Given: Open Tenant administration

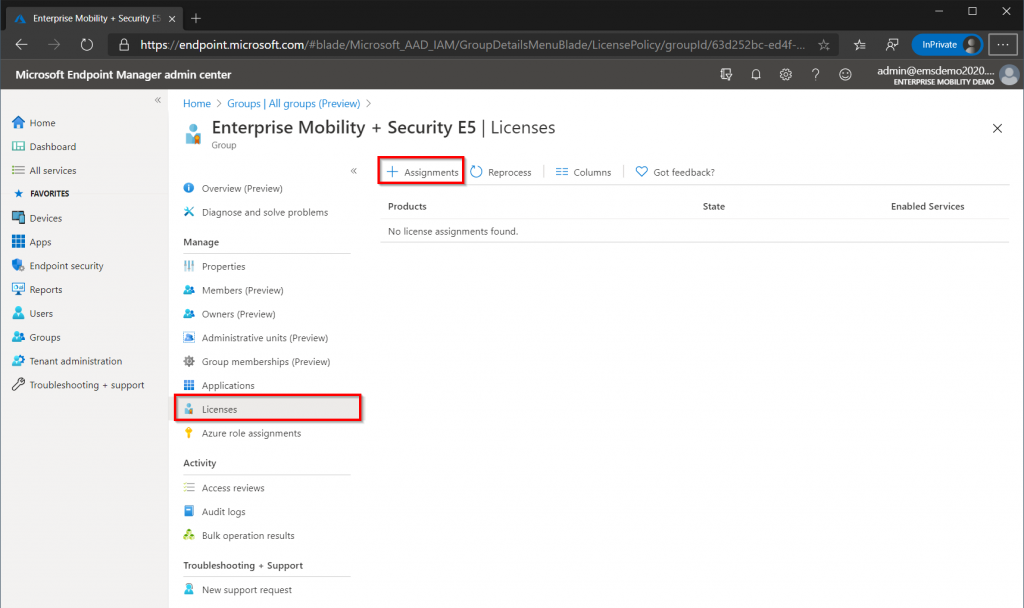Looking at the screenshot, I should [67, 361].
